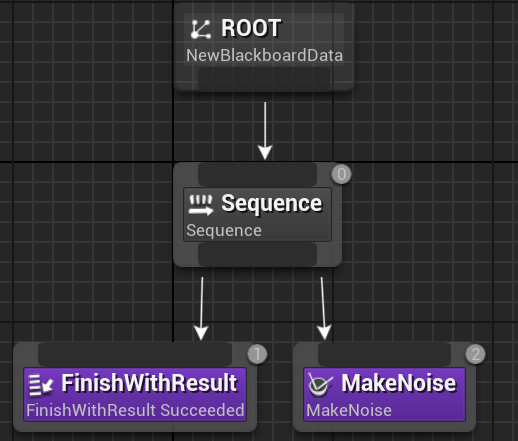Select the MakeNoise task node title
Image resolution: width=518 pixels, height=441 pixels.
(x=398, y=383)
